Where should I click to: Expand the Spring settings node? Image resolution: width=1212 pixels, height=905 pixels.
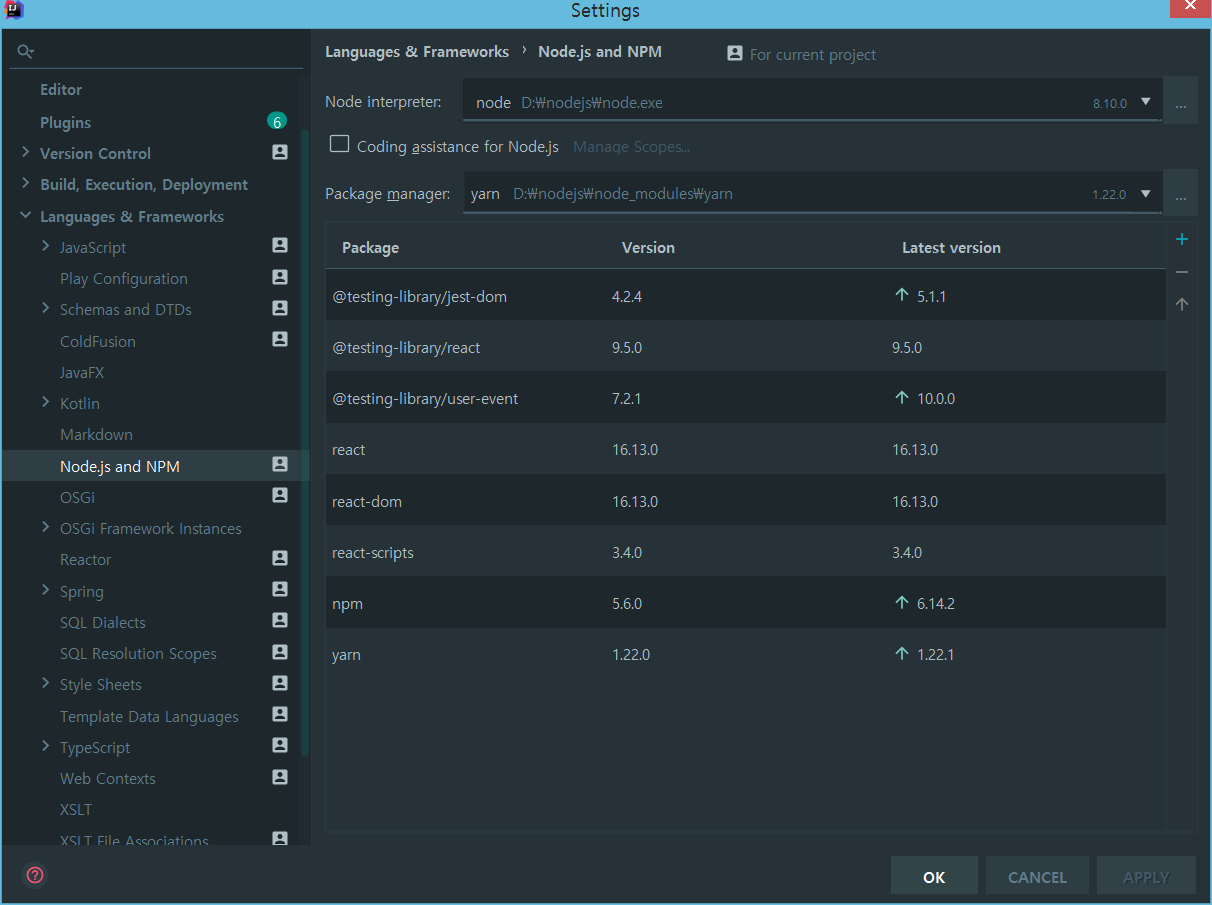click(45, 591)
